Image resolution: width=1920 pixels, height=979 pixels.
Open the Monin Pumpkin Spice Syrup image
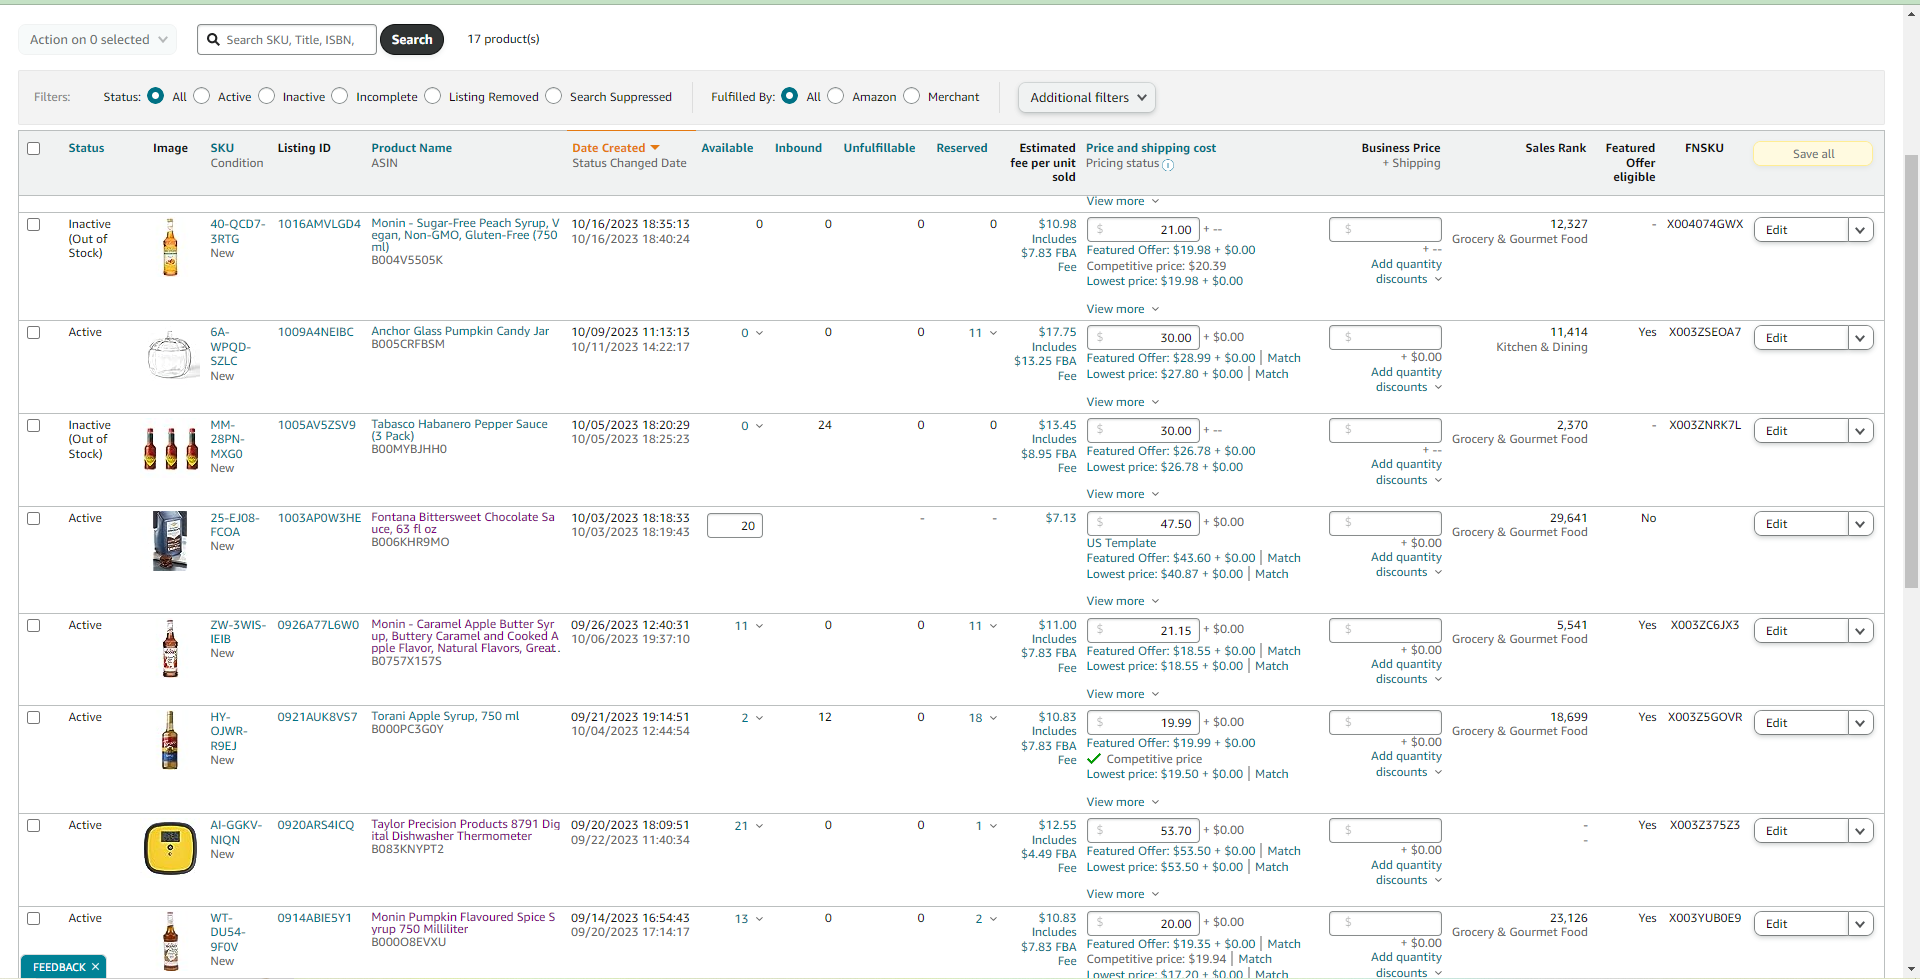(170, 941)
